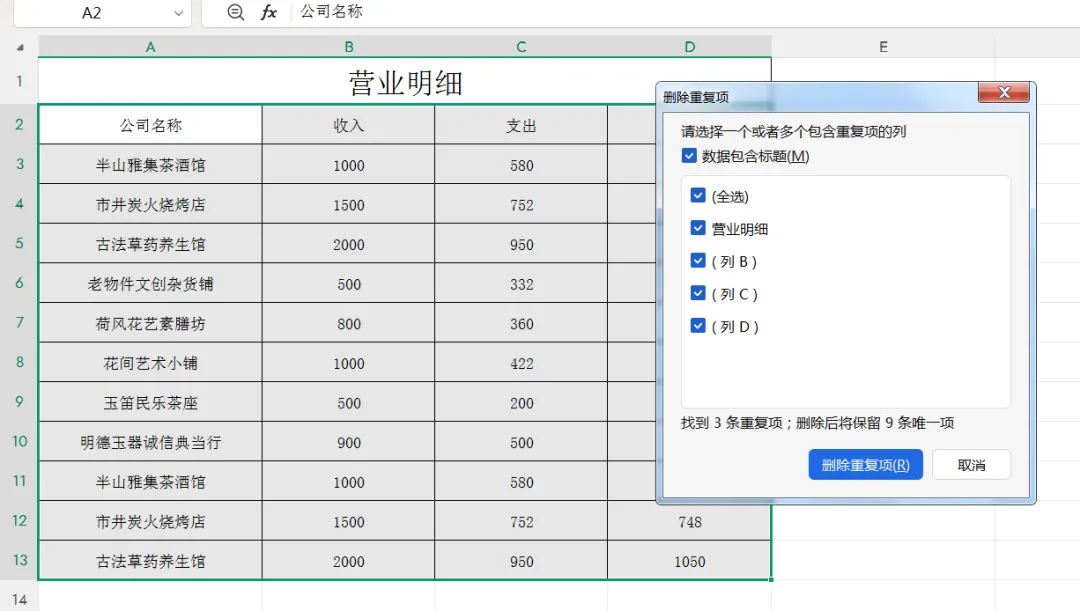Uncheck the (列 D) checkbox

(698, 326)
